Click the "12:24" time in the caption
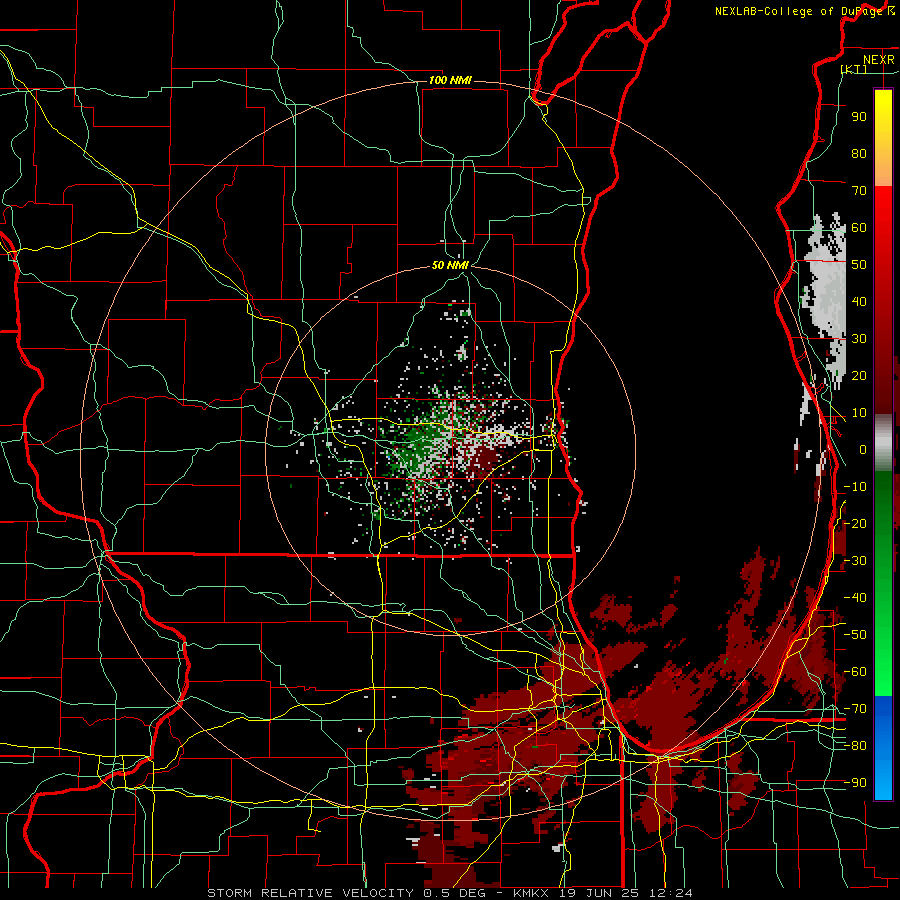Image resolution: width=900 pixels, height=900 pixels. [x=671, y=893]
